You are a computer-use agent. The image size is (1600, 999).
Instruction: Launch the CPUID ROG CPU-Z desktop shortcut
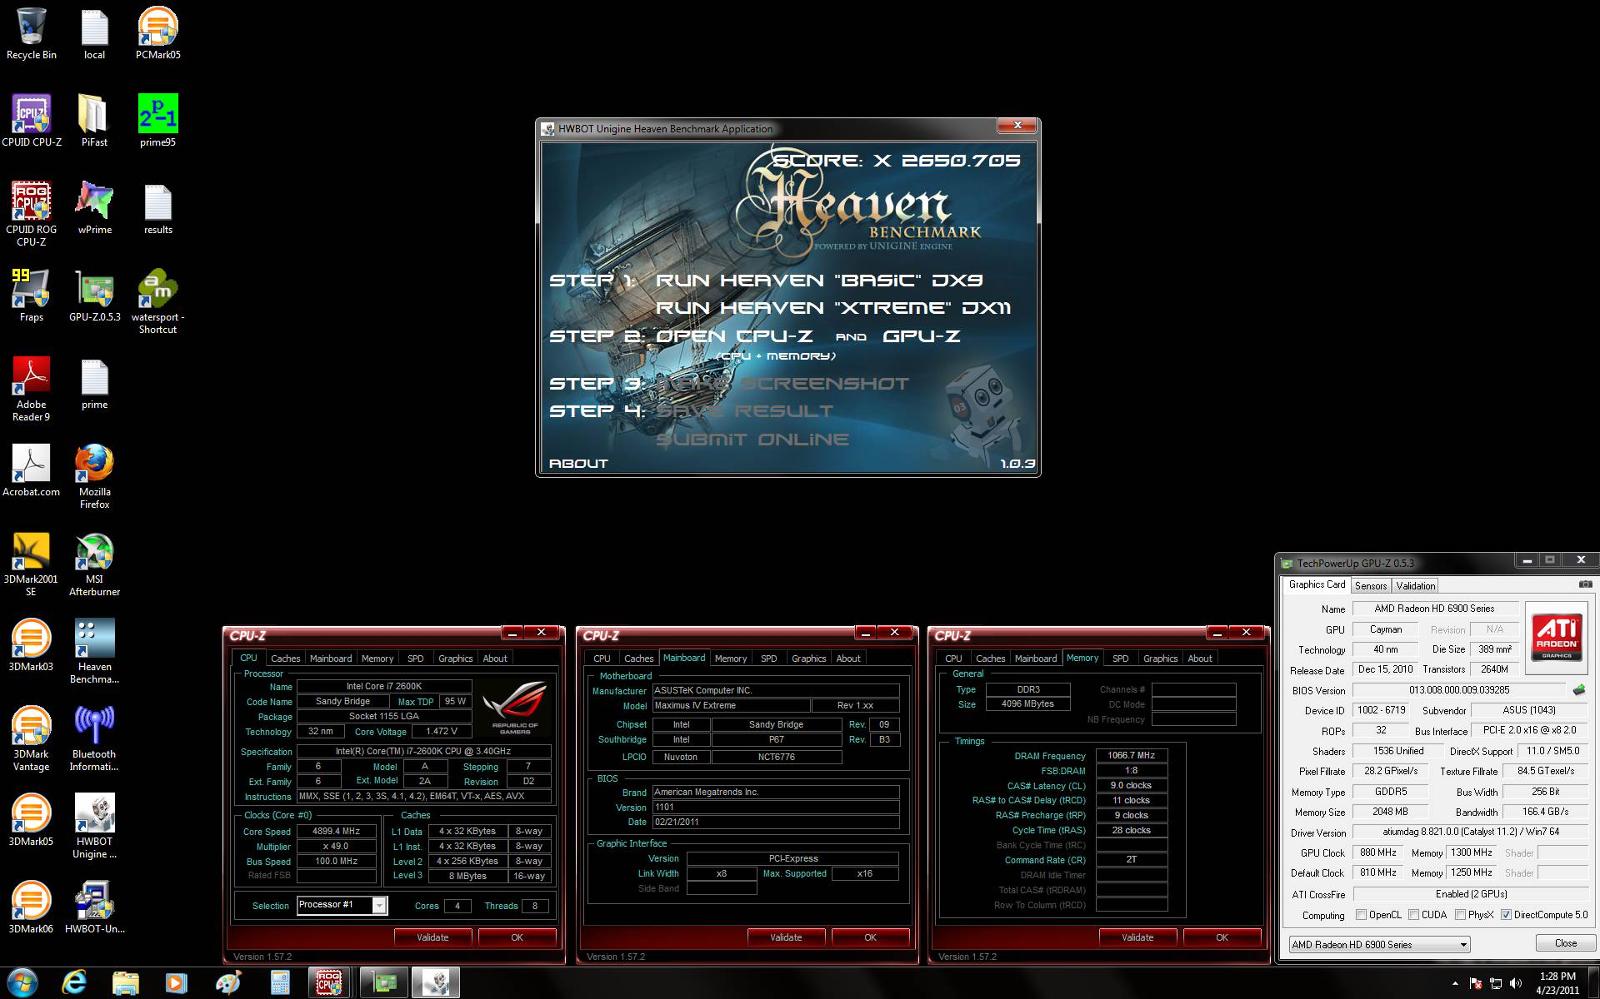click(31, 214)
